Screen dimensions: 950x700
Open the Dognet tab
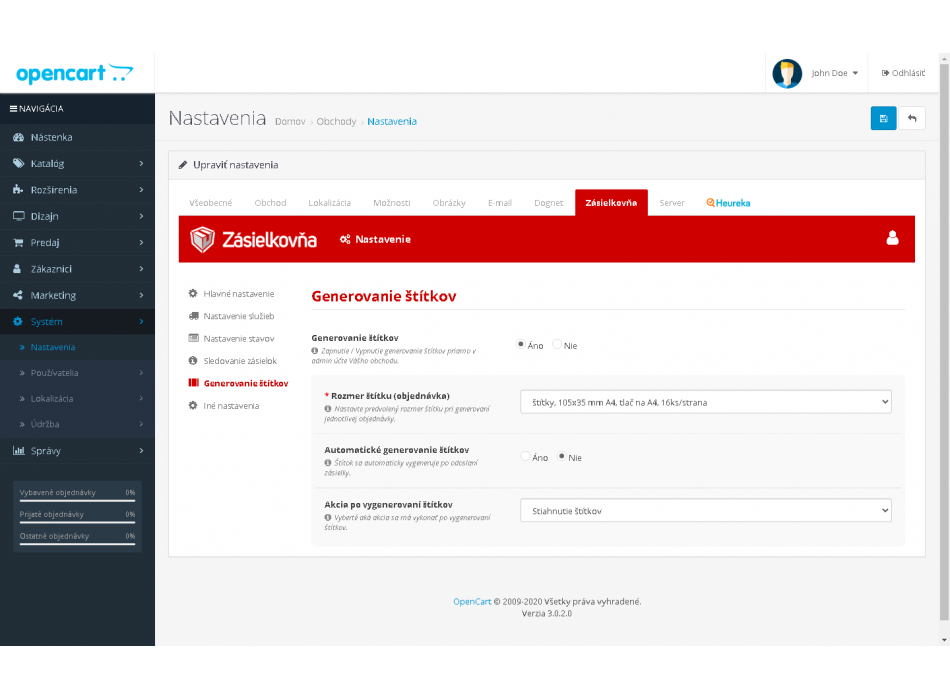(x=548, y=203)
